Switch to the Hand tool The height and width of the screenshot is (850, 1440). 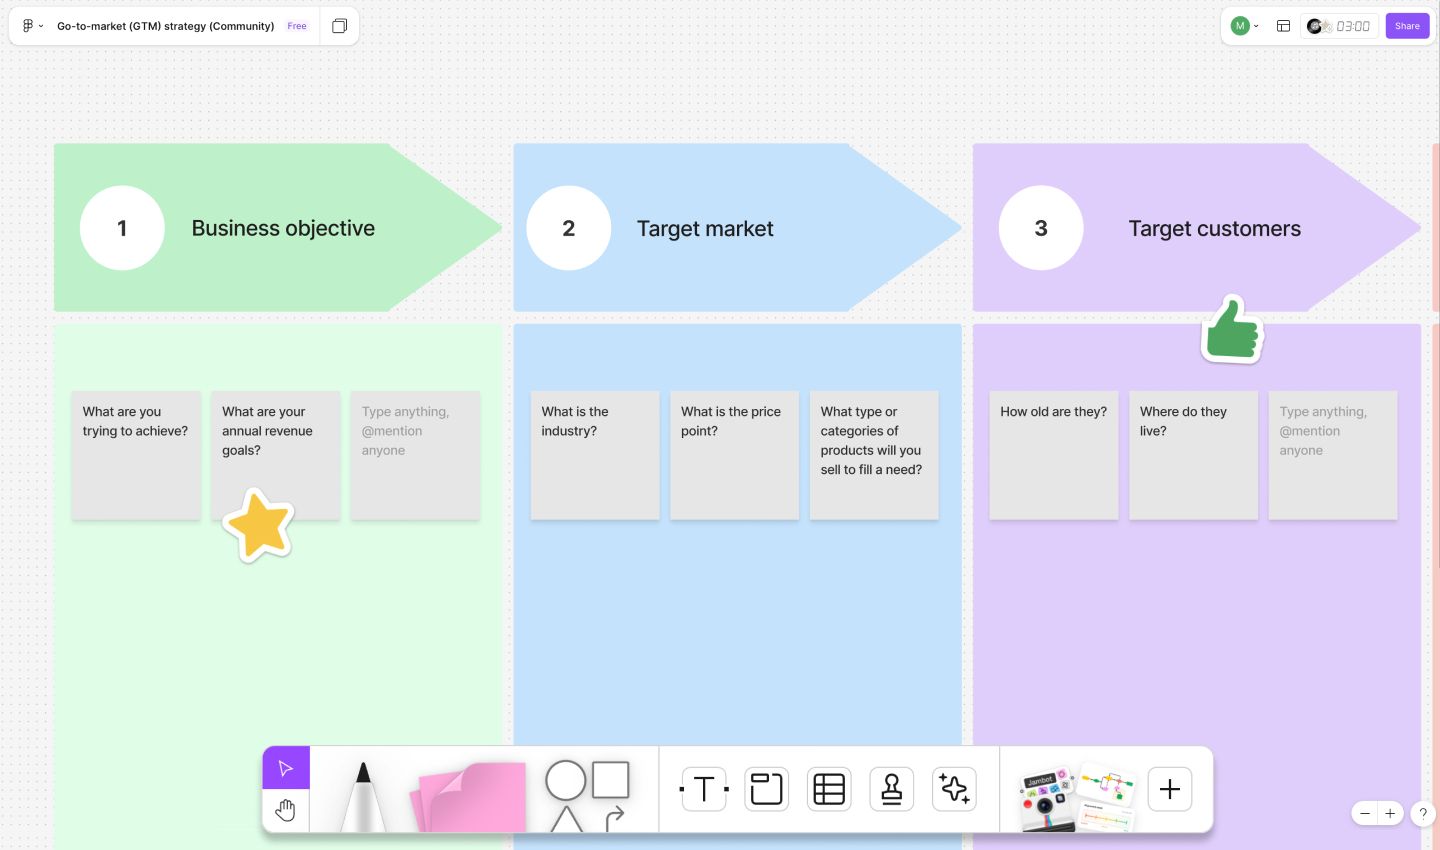[x=286, y=810]
